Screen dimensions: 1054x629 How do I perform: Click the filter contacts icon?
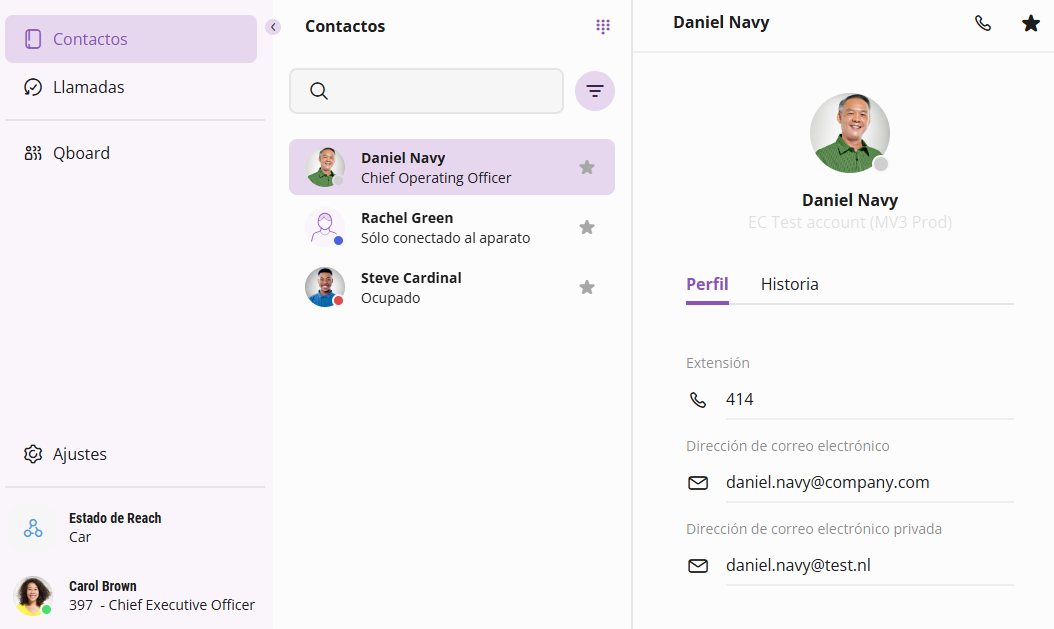click(595, 91)
